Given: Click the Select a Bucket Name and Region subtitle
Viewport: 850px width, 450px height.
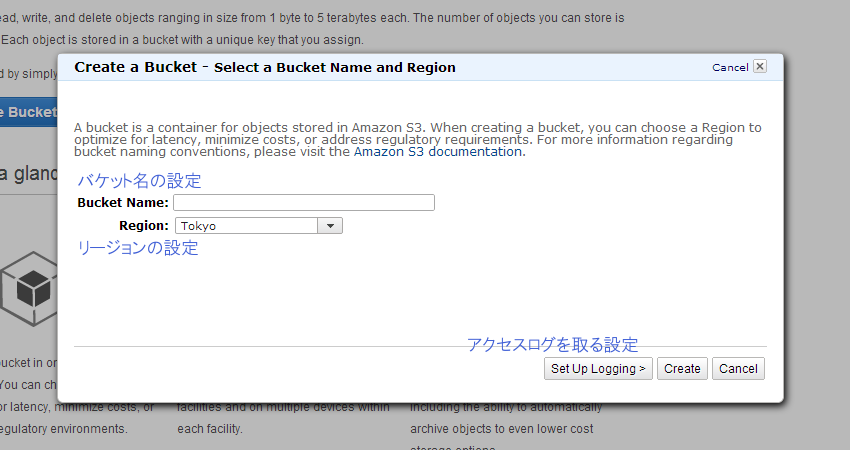Looking at the screenshot, I should [x=334, y=68].
